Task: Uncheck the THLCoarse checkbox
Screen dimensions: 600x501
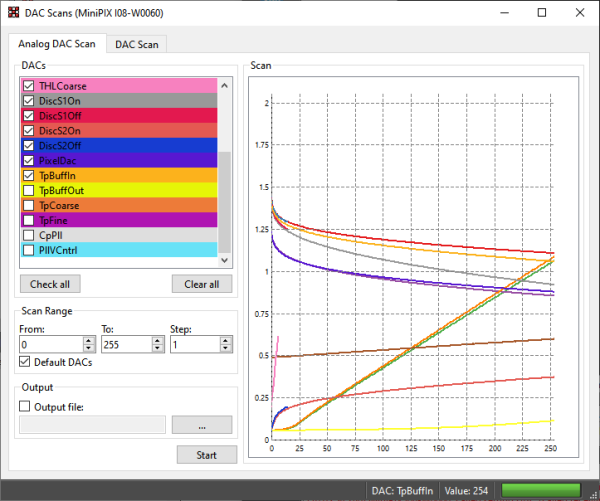Action: (x=29, y=86)
